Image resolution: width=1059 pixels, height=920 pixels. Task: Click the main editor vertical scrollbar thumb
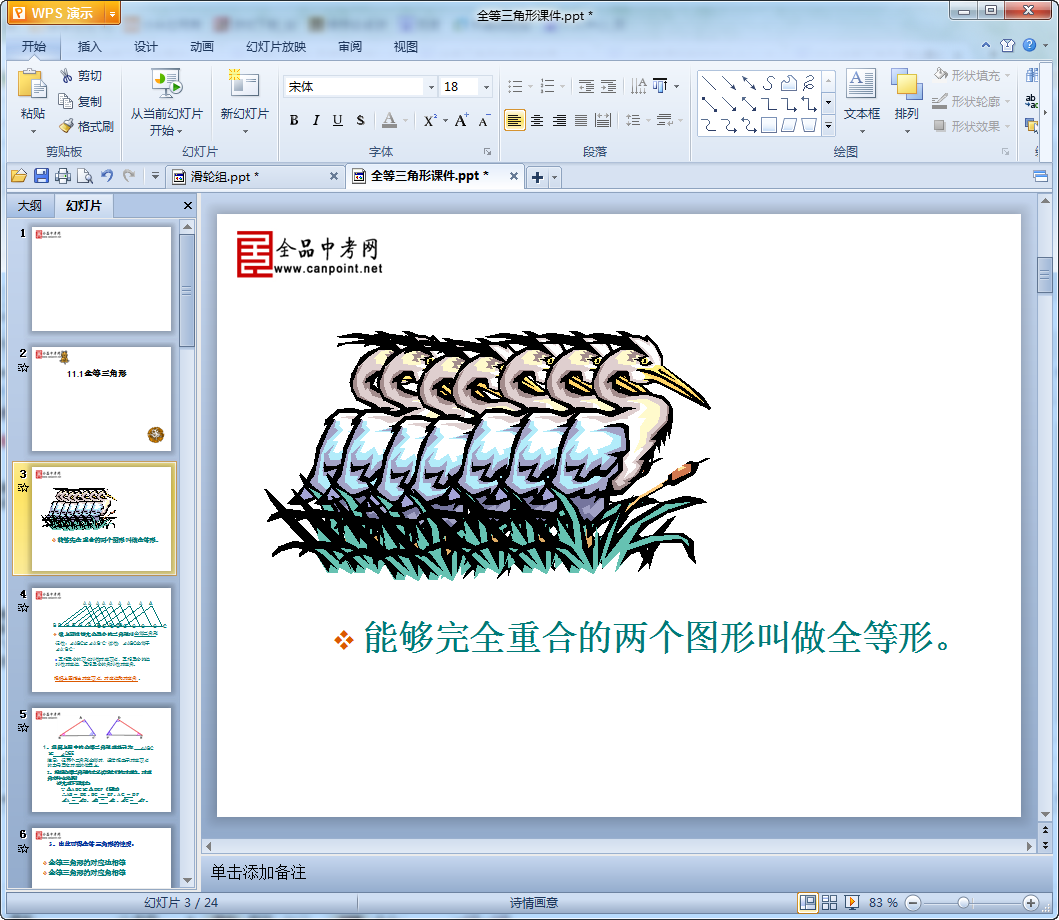coord(1045,274)
